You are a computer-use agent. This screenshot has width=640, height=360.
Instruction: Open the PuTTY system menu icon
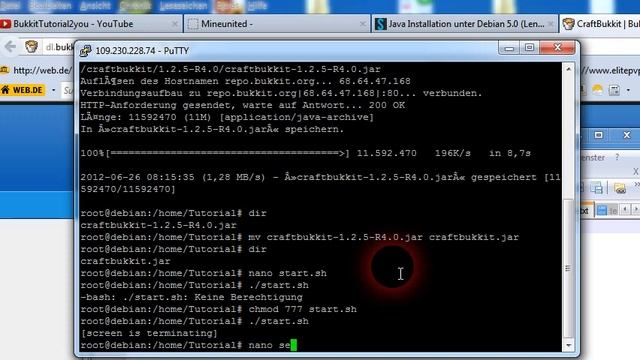click(85, 51)
